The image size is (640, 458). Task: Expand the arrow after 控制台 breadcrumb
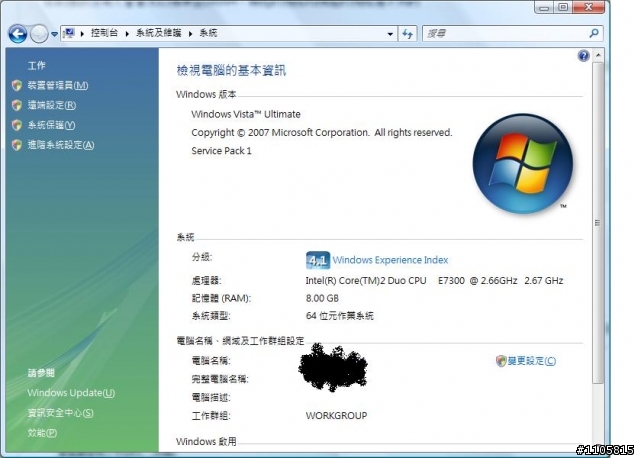[x=127, y=33]
